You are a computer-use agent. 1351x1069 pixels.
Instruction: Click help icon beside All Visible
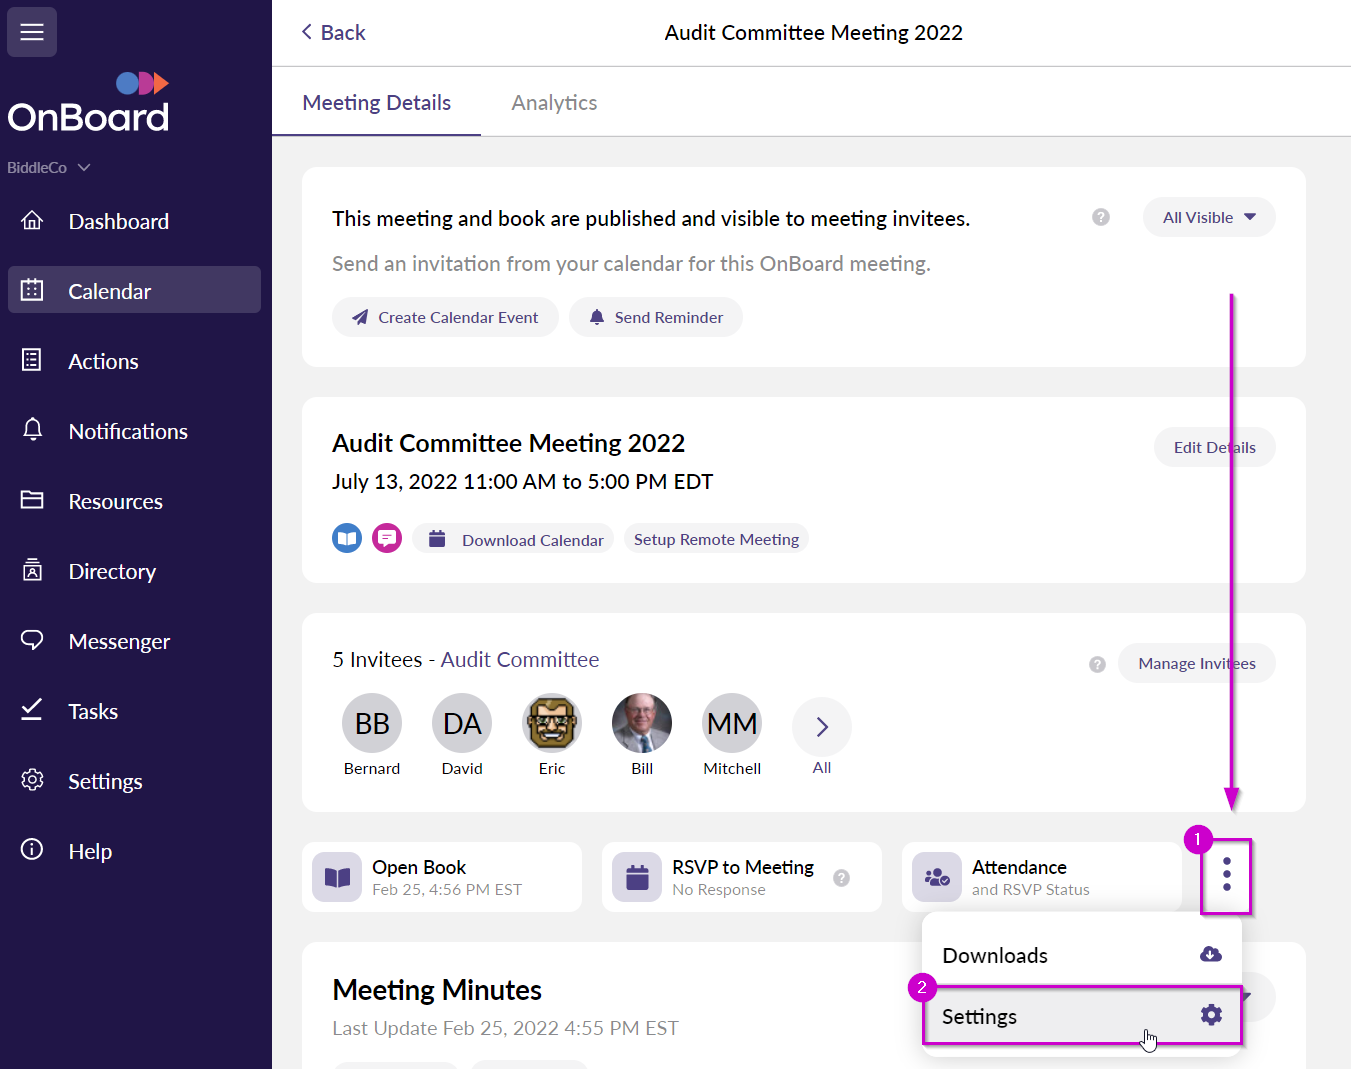[1101, 217]
